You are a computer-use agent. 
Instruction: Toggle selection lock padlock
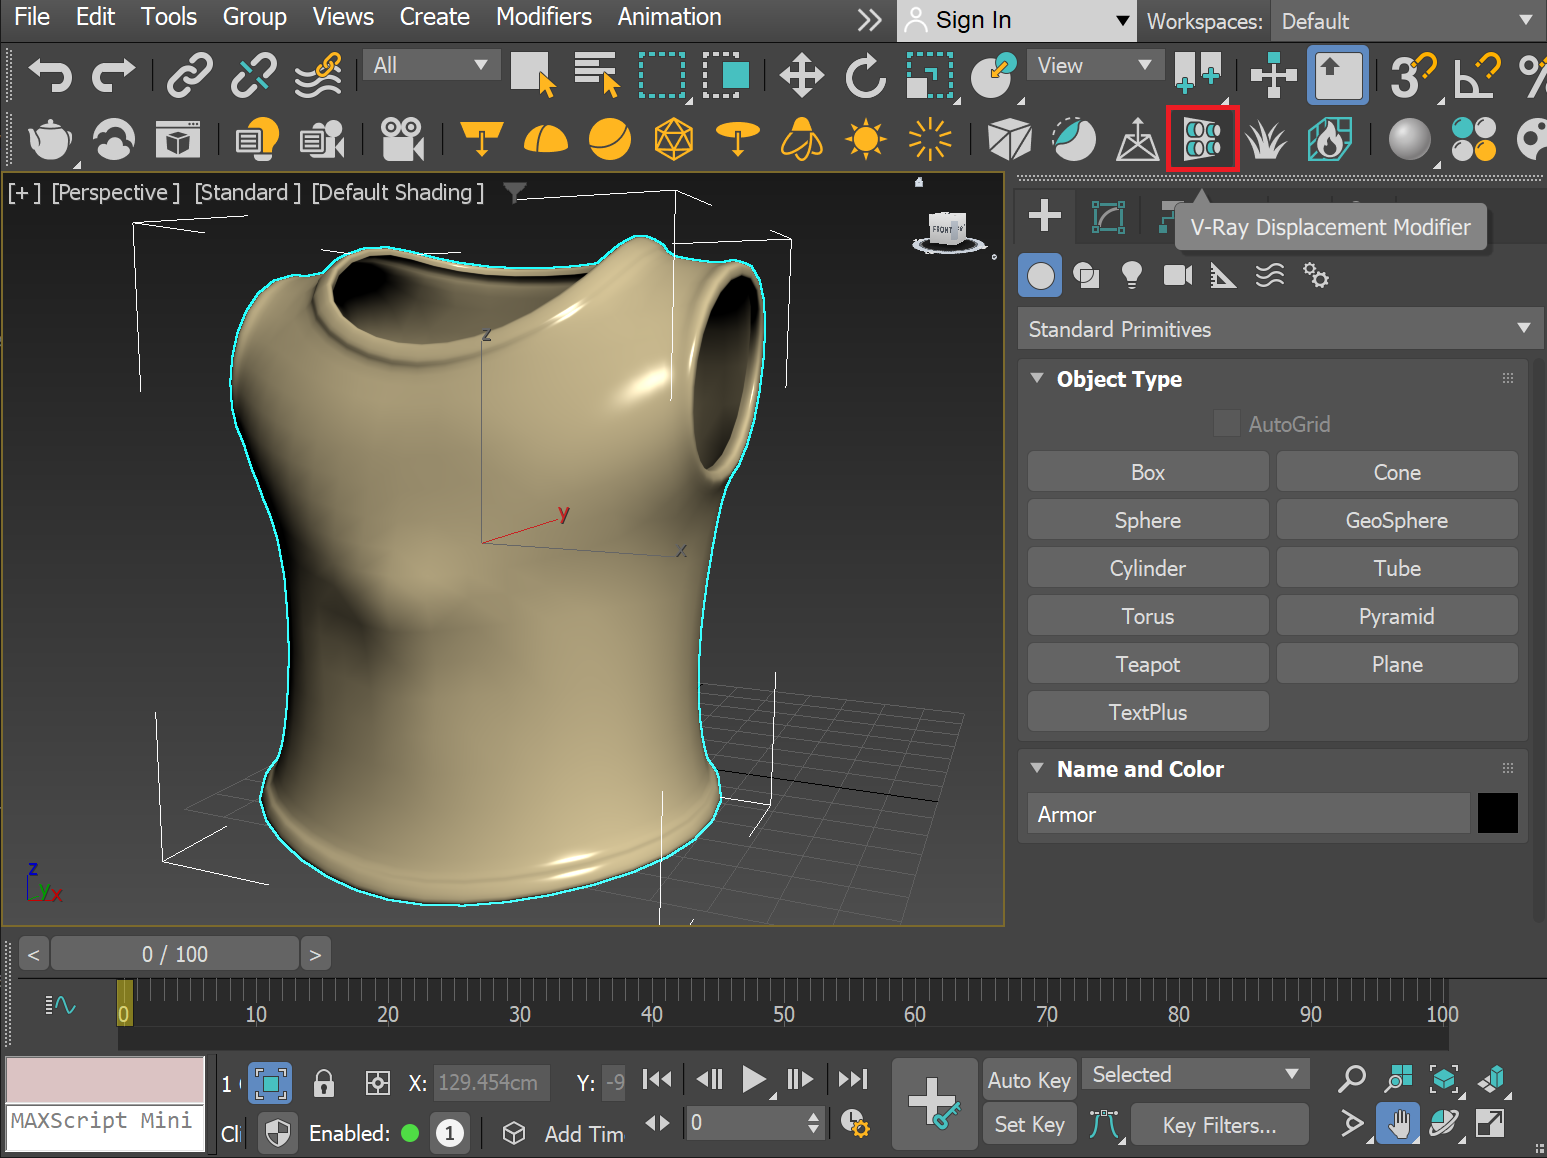pos(323,1083)
